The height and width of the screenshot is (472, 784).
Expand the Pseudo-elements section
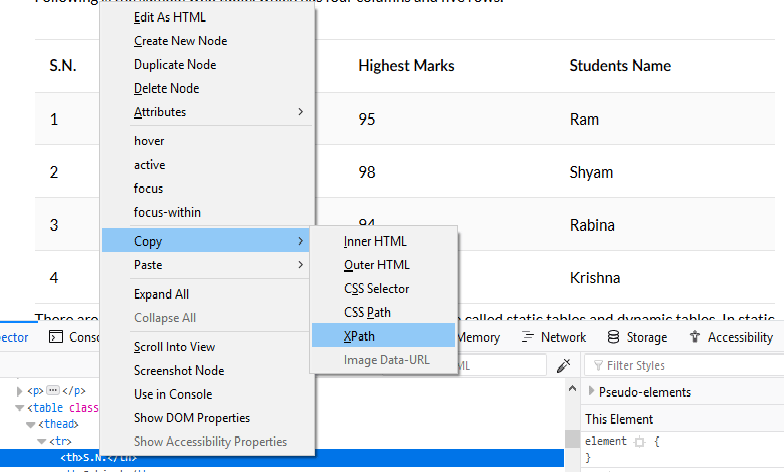pyautogui.click(x=592, y=391)
